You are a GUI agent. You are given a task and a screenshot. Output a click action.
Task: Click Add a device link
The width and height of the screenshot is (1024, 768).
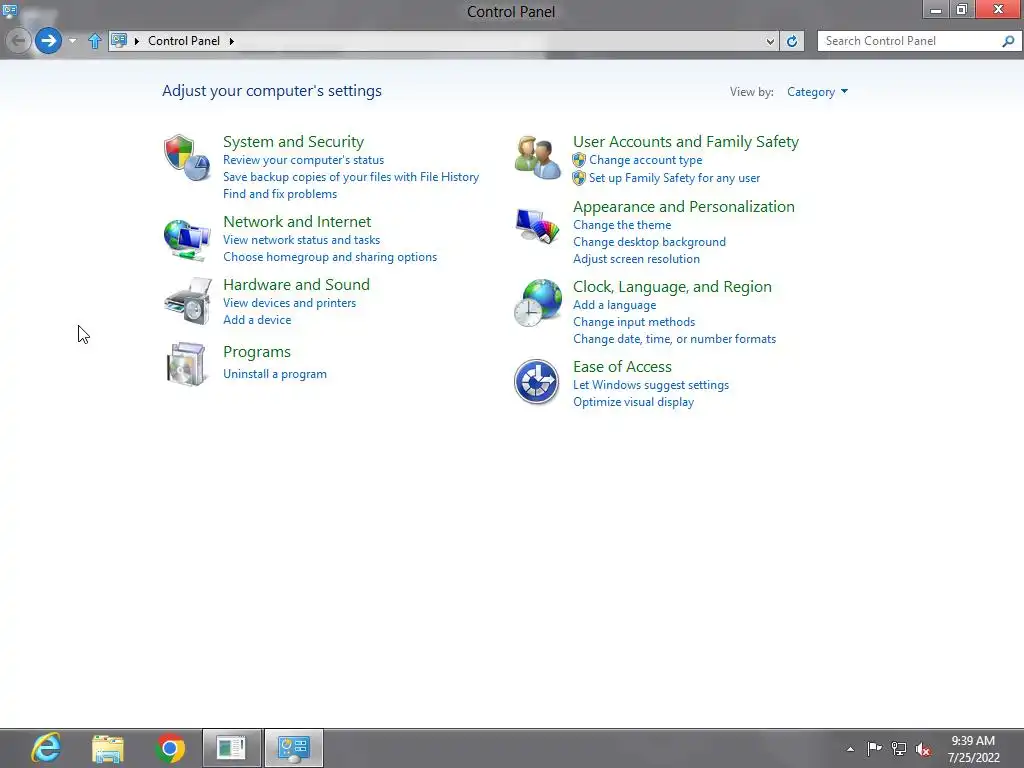[x=257, y=320]
